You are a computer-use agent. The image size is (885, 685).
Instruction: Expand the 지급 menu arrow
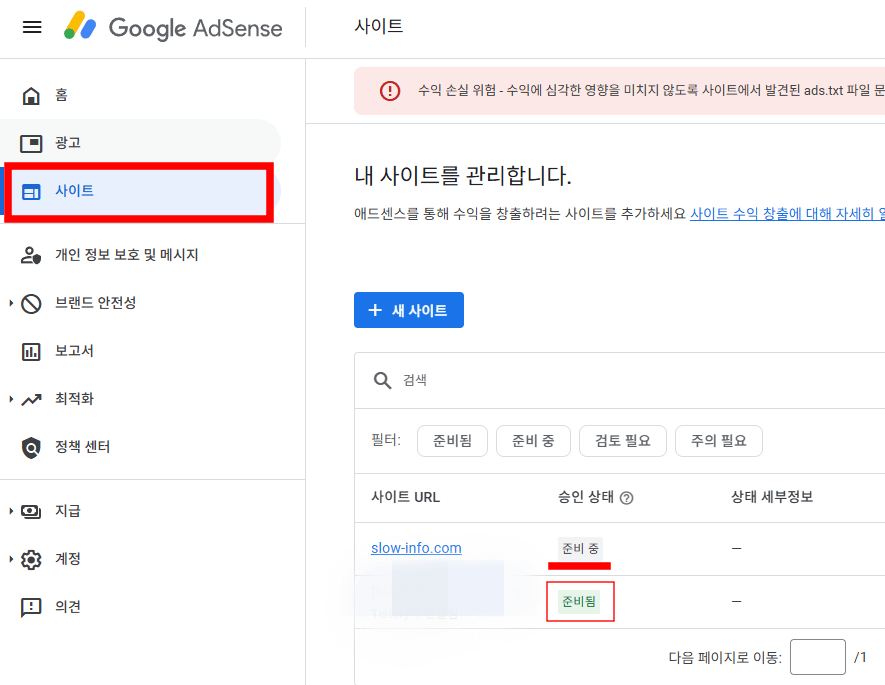tap(11, 511)
